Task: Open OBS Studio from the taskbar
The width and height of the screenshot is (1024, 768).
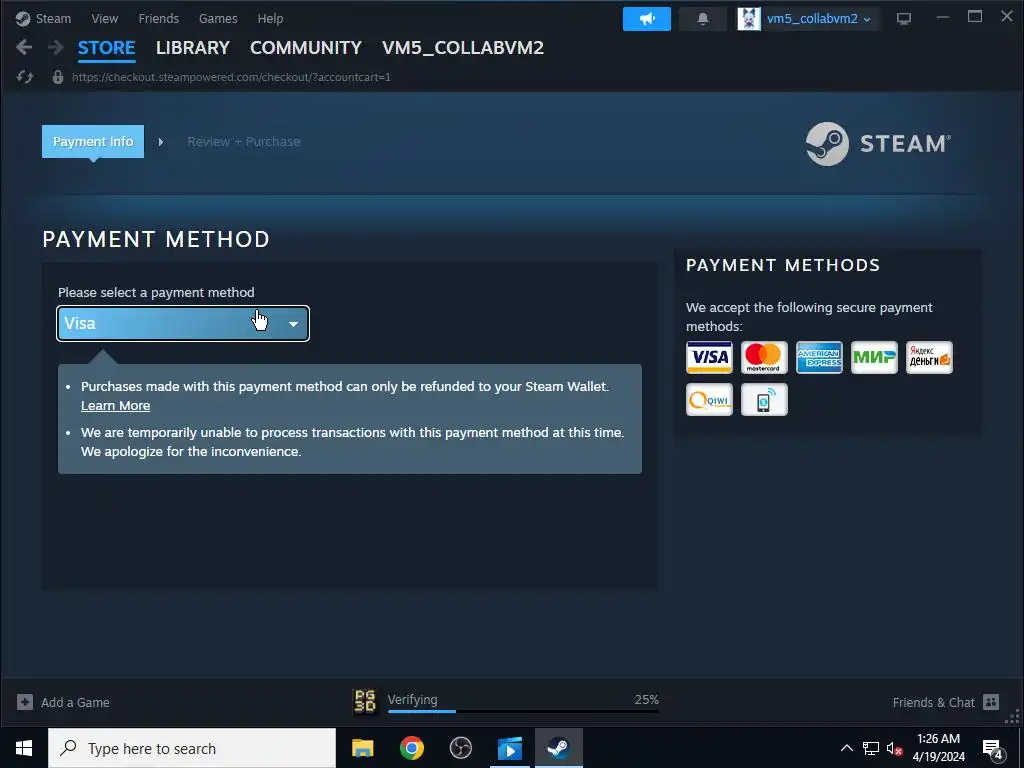Action: (x=461, y=748)
